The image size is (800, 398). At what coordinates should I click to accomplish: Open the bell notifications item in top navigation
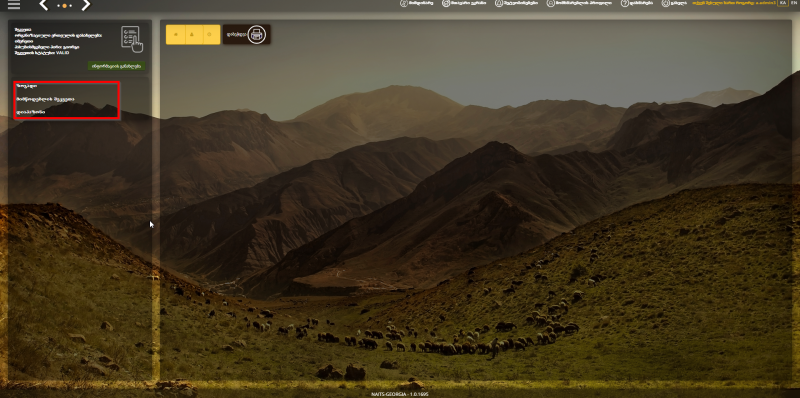pyautogui.click(x=516, y=3)
